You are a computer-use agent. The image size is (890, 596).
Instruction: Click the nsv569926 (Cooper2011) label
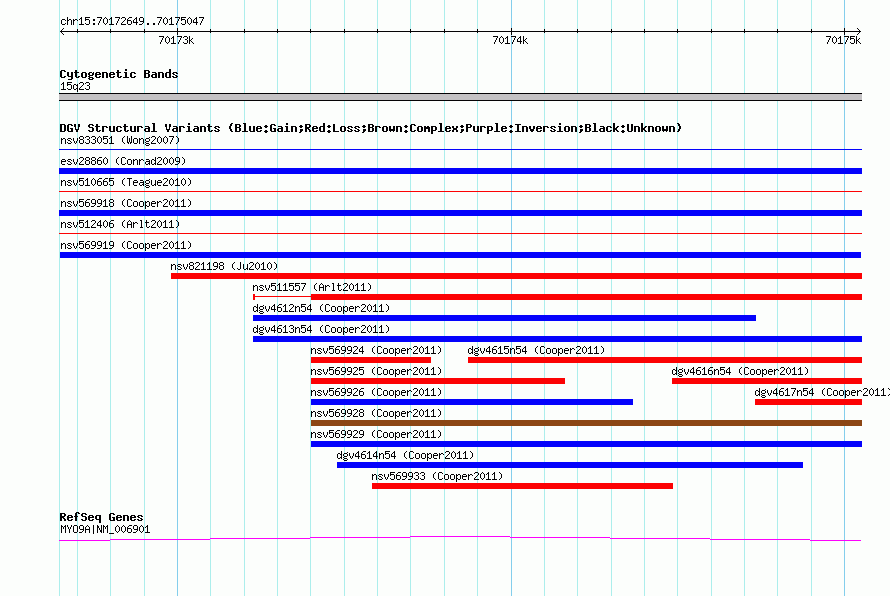pos(376,392)
